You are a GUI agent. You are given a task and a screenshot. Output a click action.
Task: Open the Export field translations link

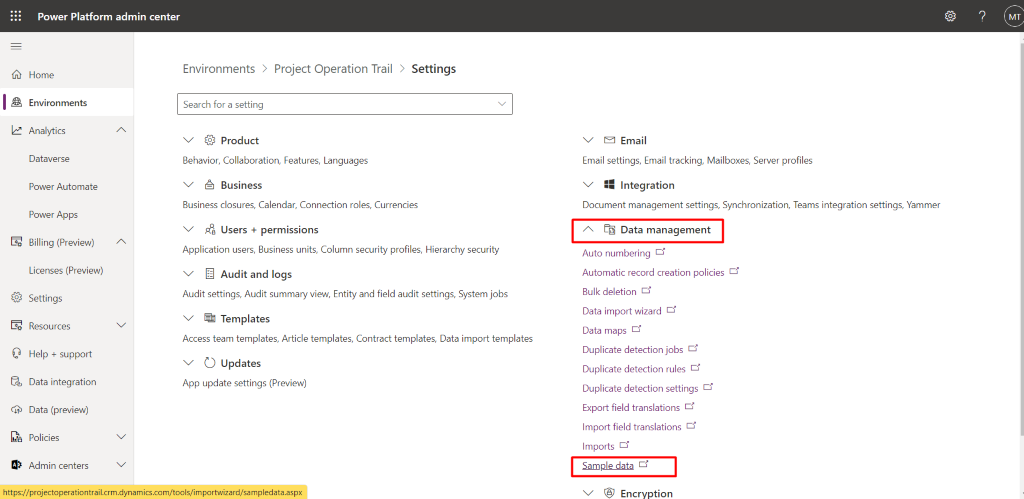click(x=631, y=408)
